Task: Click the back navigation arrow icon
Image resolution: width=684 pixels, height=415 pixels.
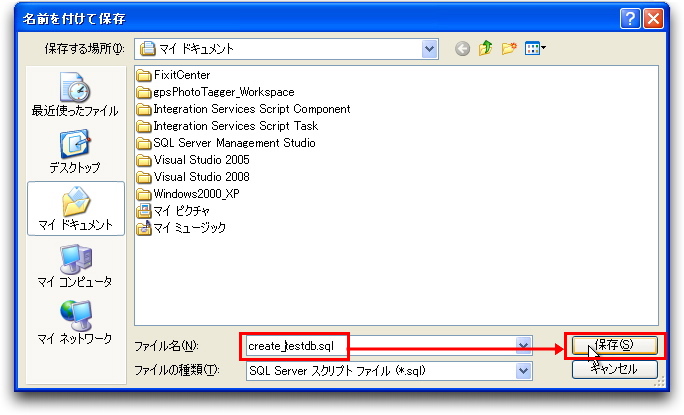Action: (x=462, y=48)
